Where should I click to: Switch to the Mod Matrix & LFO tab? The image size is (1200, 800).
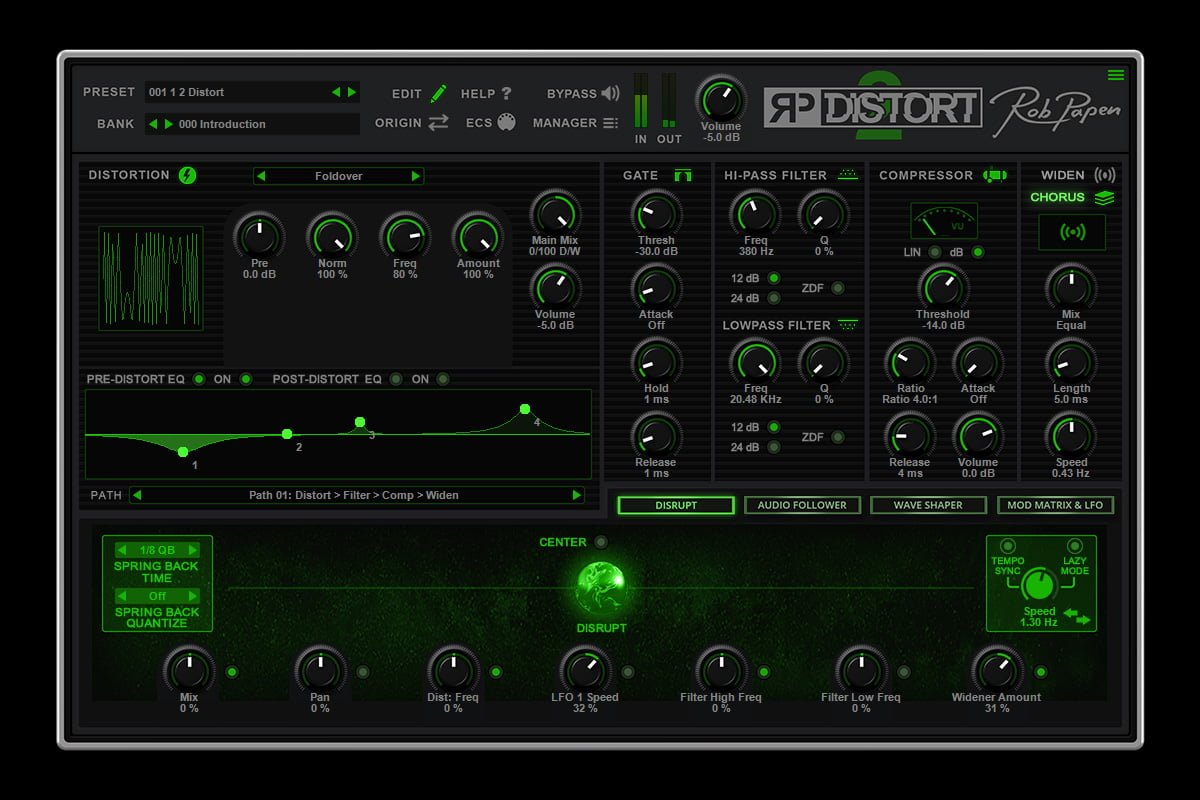pyautogui.click(x=1055, y=505)
